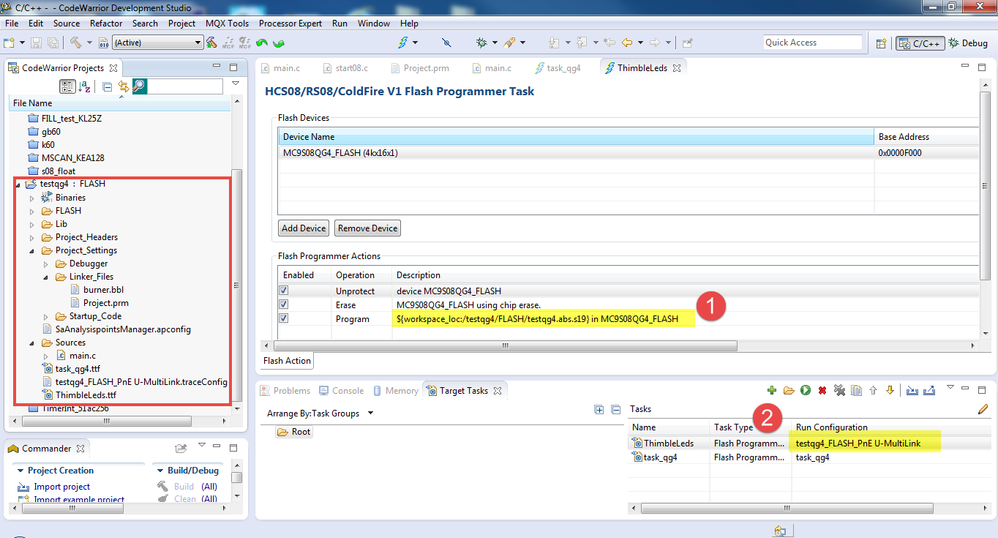Click the gray move task up arrow
Screen dimensions: 998x538
pos(873,390)
